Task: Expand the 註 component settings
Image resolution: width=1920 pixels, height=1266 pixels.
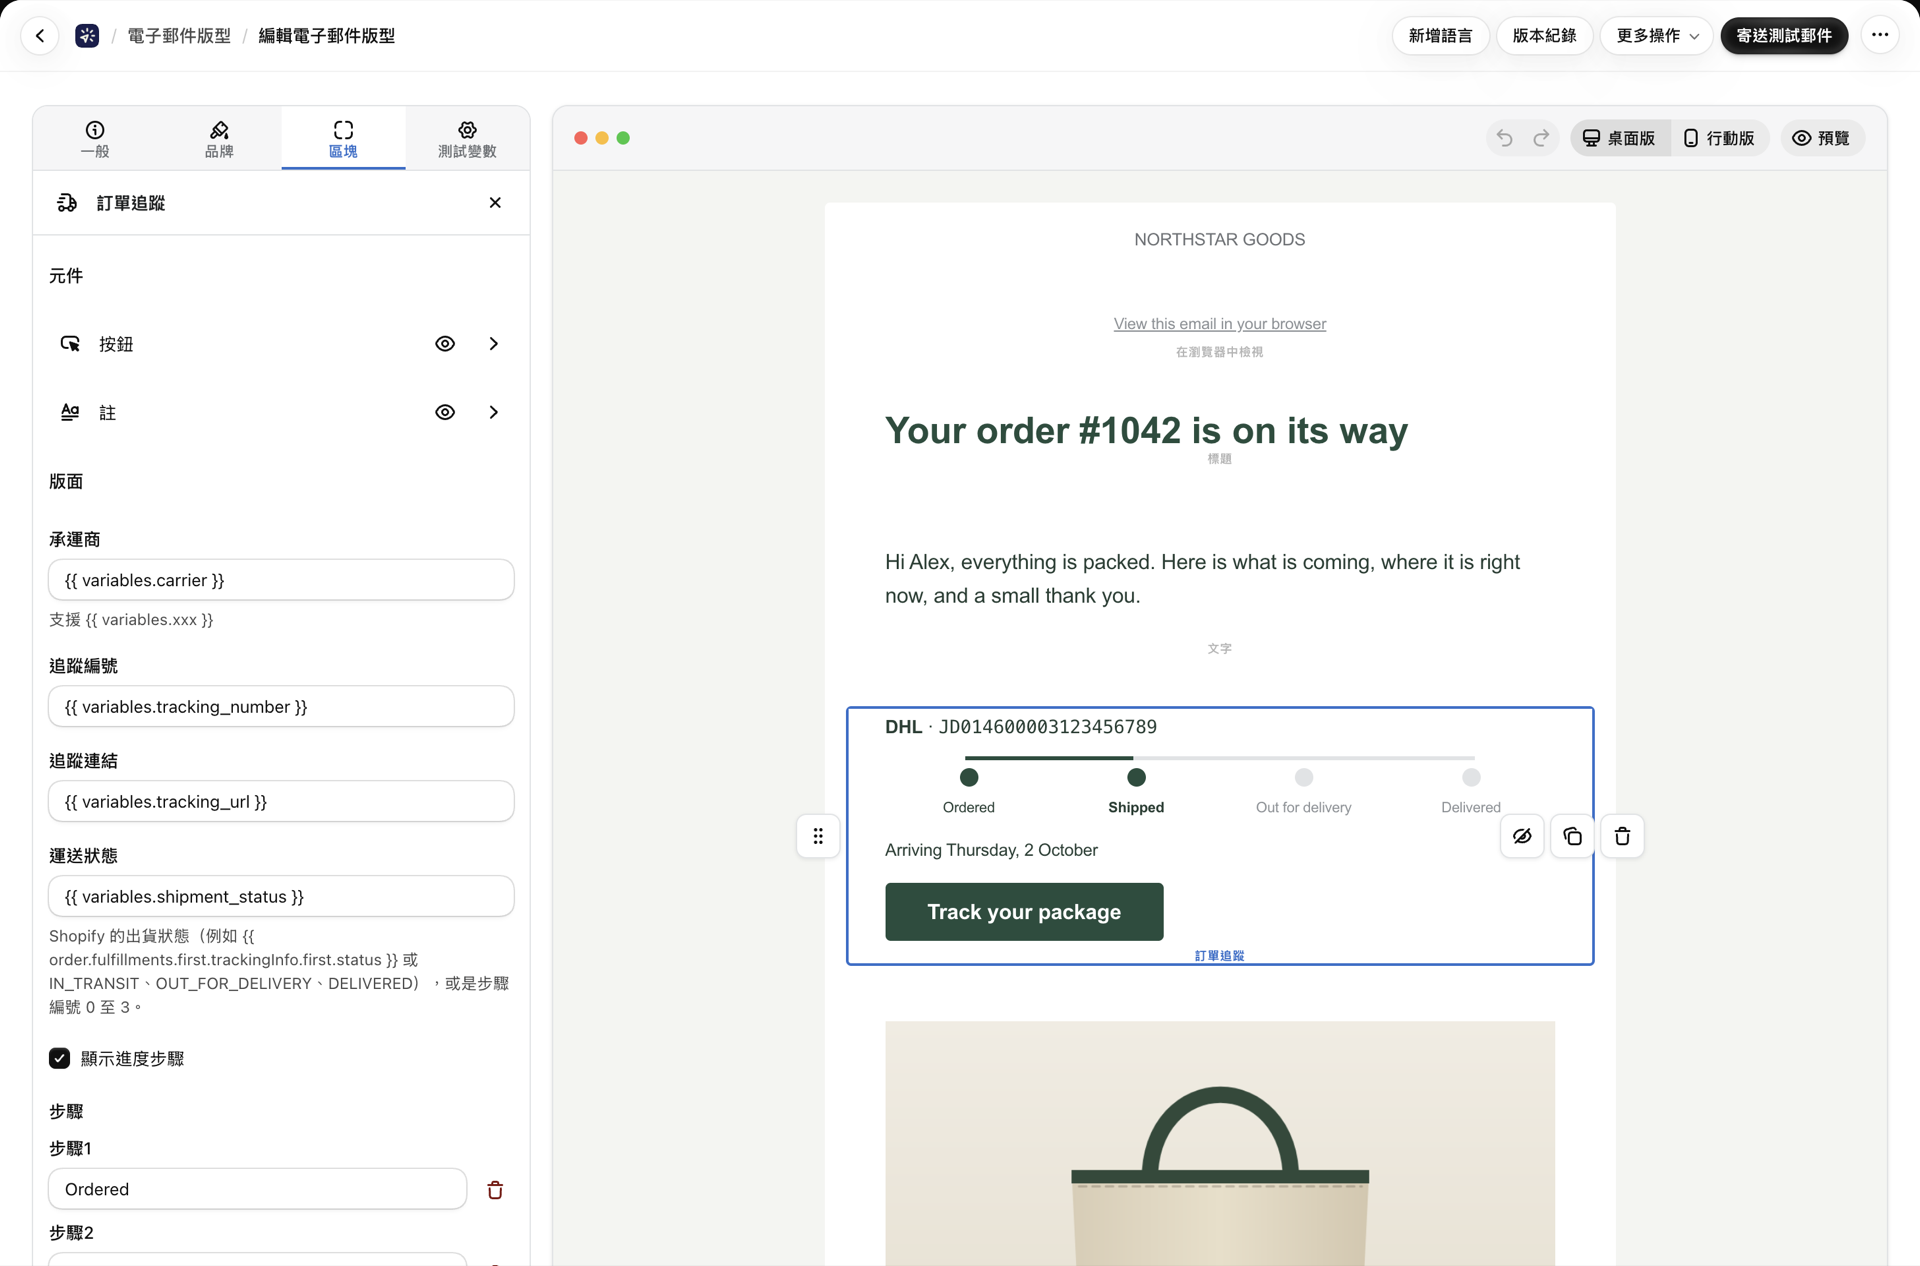Action: coord(493,412)
